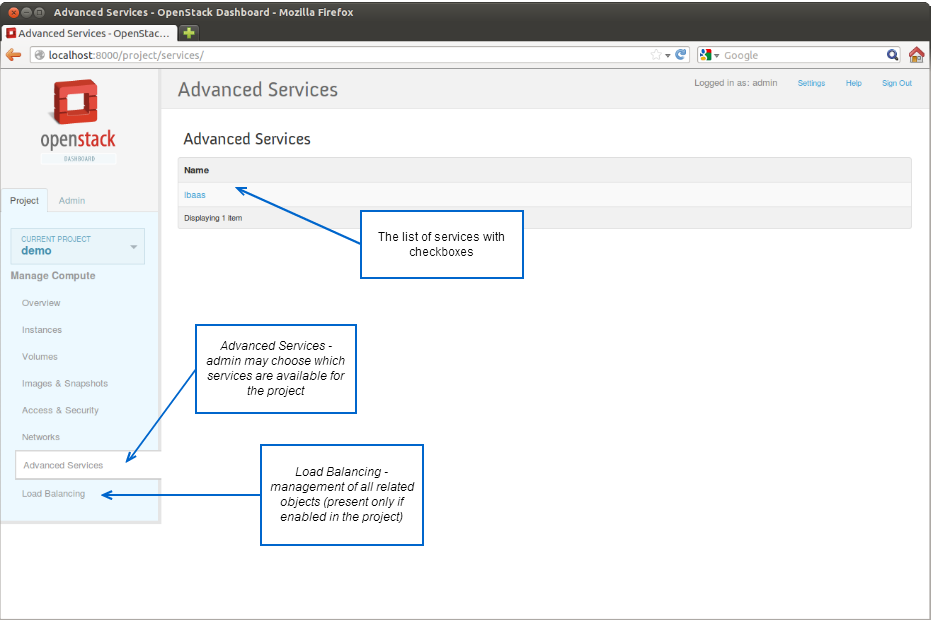The image size is (933, 621).
Task: Click the site identity globe icon
Action: coord(40,55)
